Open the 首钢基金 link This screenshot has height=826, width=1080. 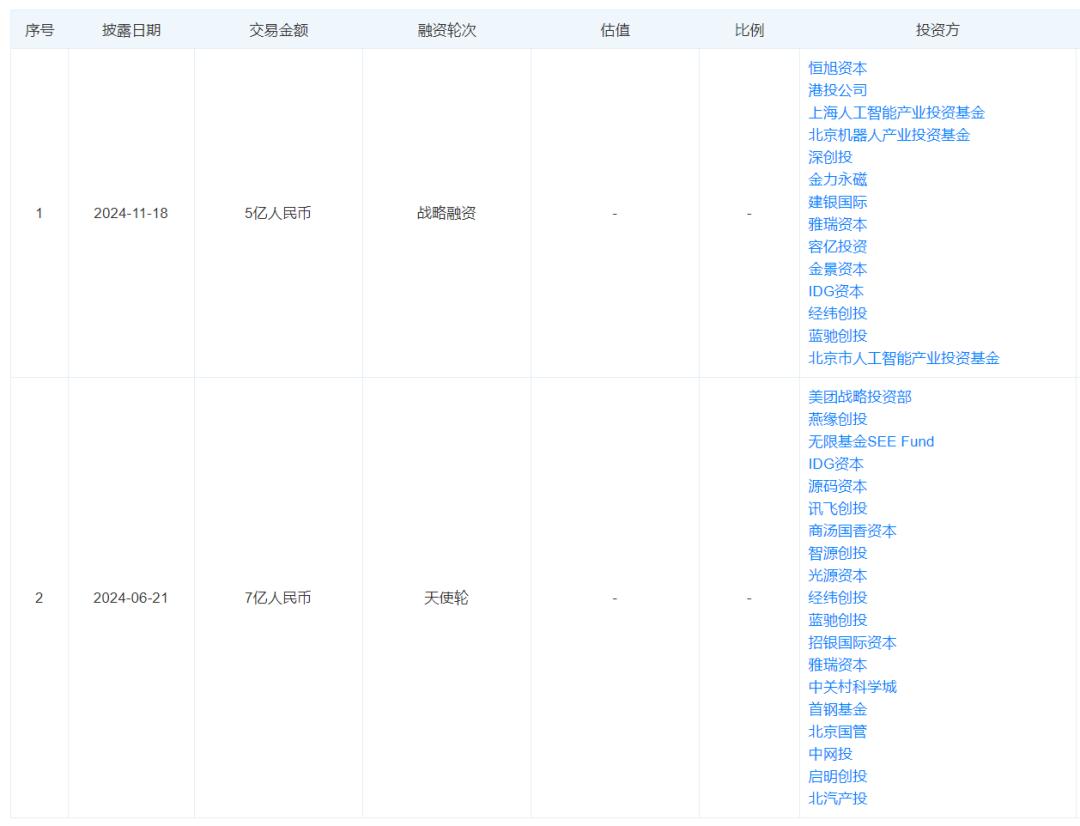(x=837, y=710)
